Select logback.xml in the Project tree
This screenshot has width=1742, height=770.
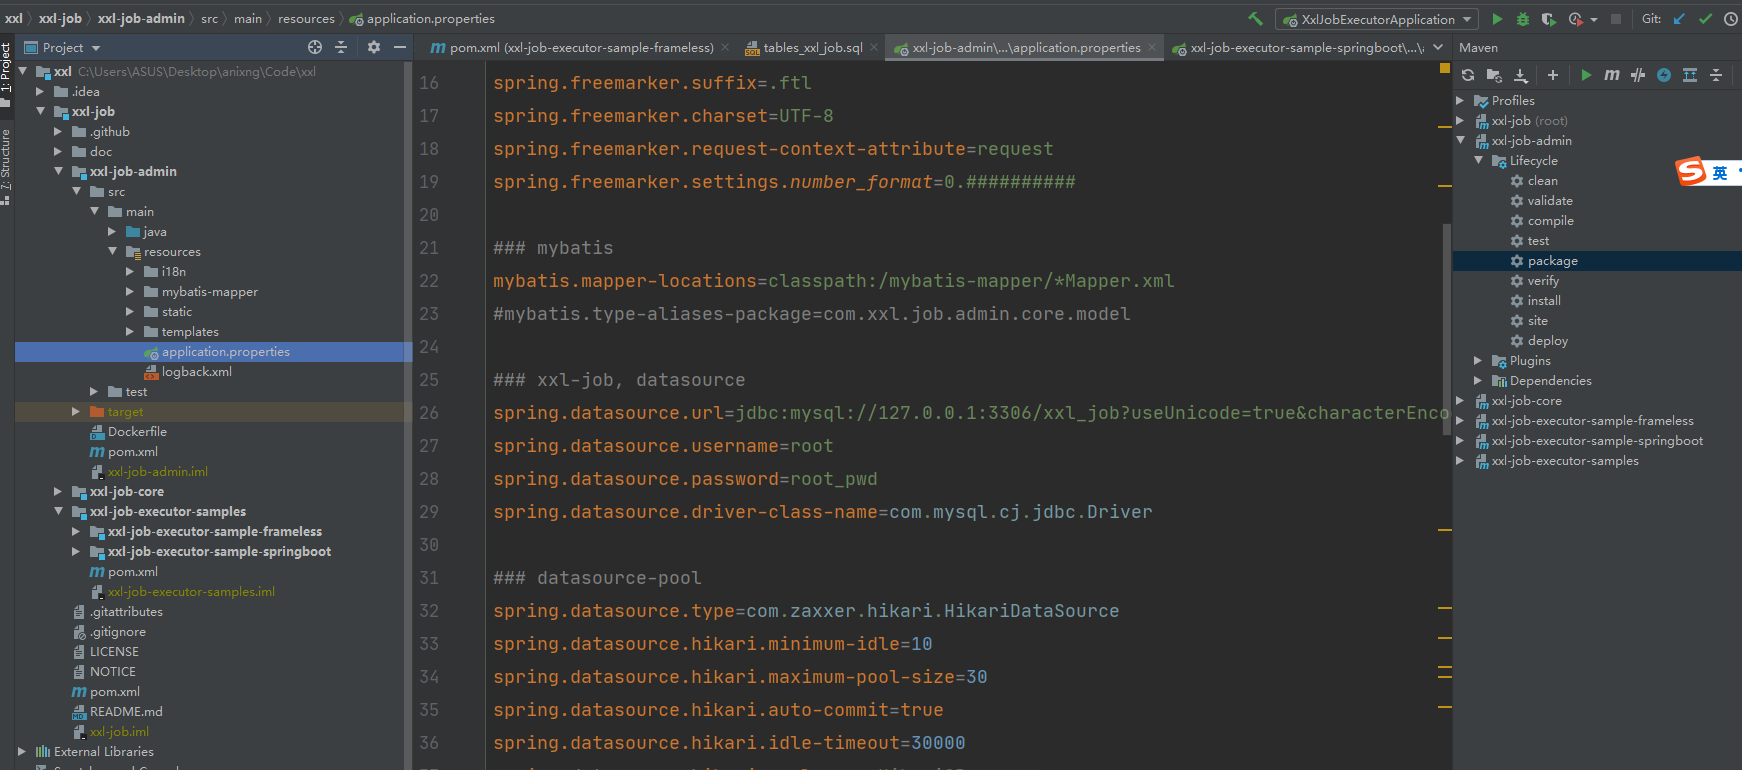(x=196, y=371)
